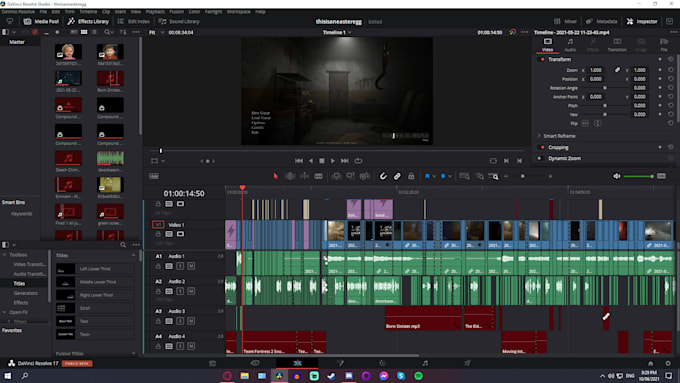Image resolution: width=680 pixels, height=383 pixels.
Task: Select the Left Lower Third title
Action: point(95,269)
